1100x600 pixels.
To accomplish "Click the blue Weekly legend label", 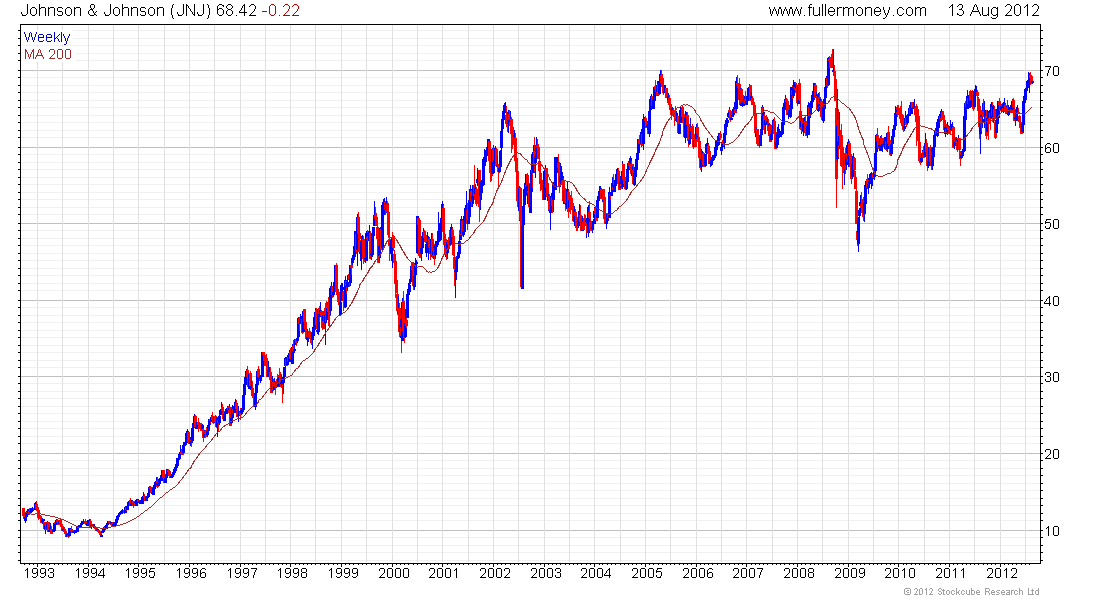I will click(x=47, y=37).
